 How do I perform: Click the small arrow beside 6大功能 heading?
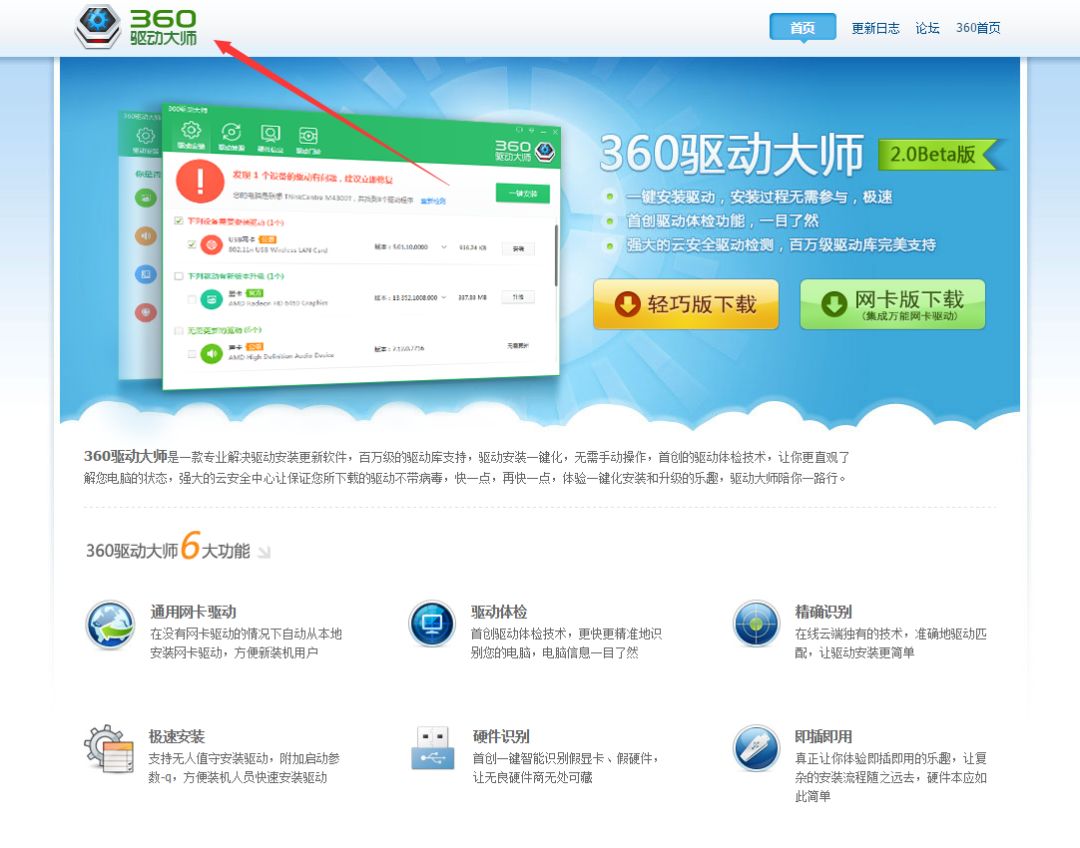coord(264,552)
